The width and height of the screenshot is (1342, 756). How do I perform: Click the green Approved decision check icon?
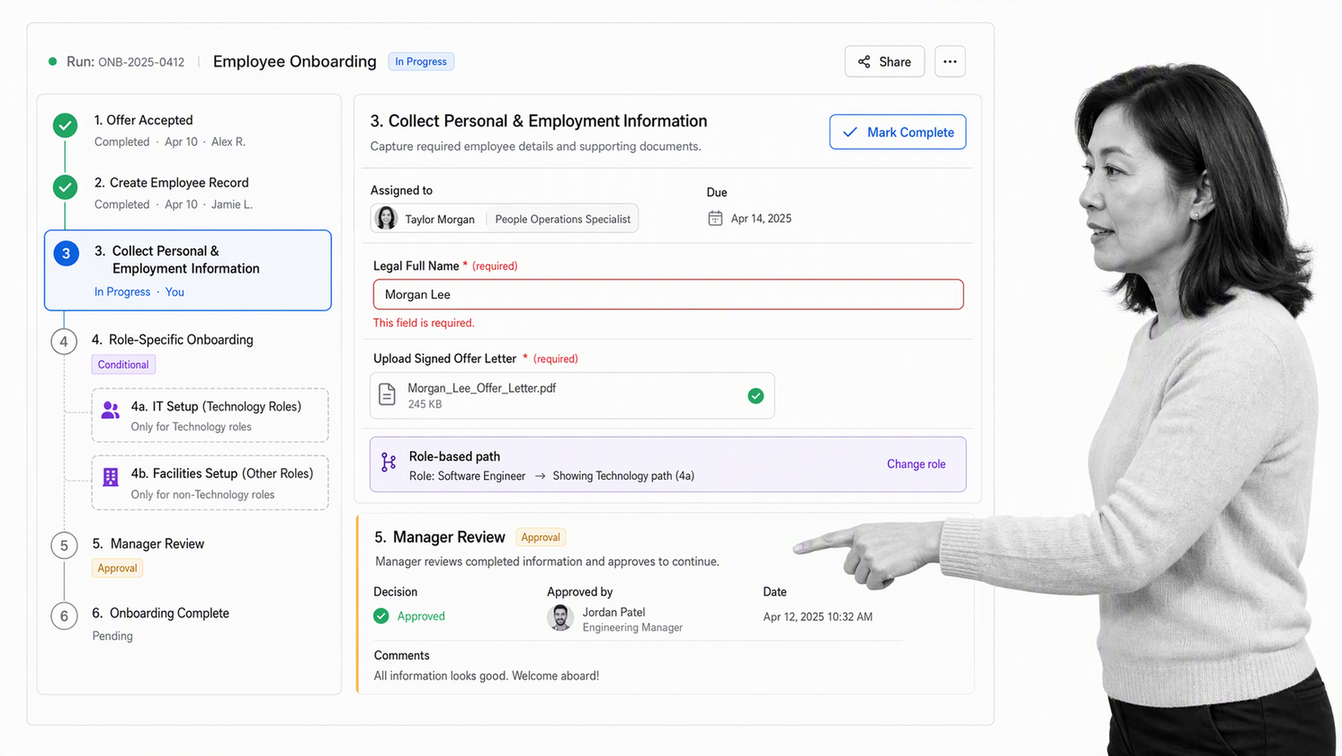click(381, 616)
